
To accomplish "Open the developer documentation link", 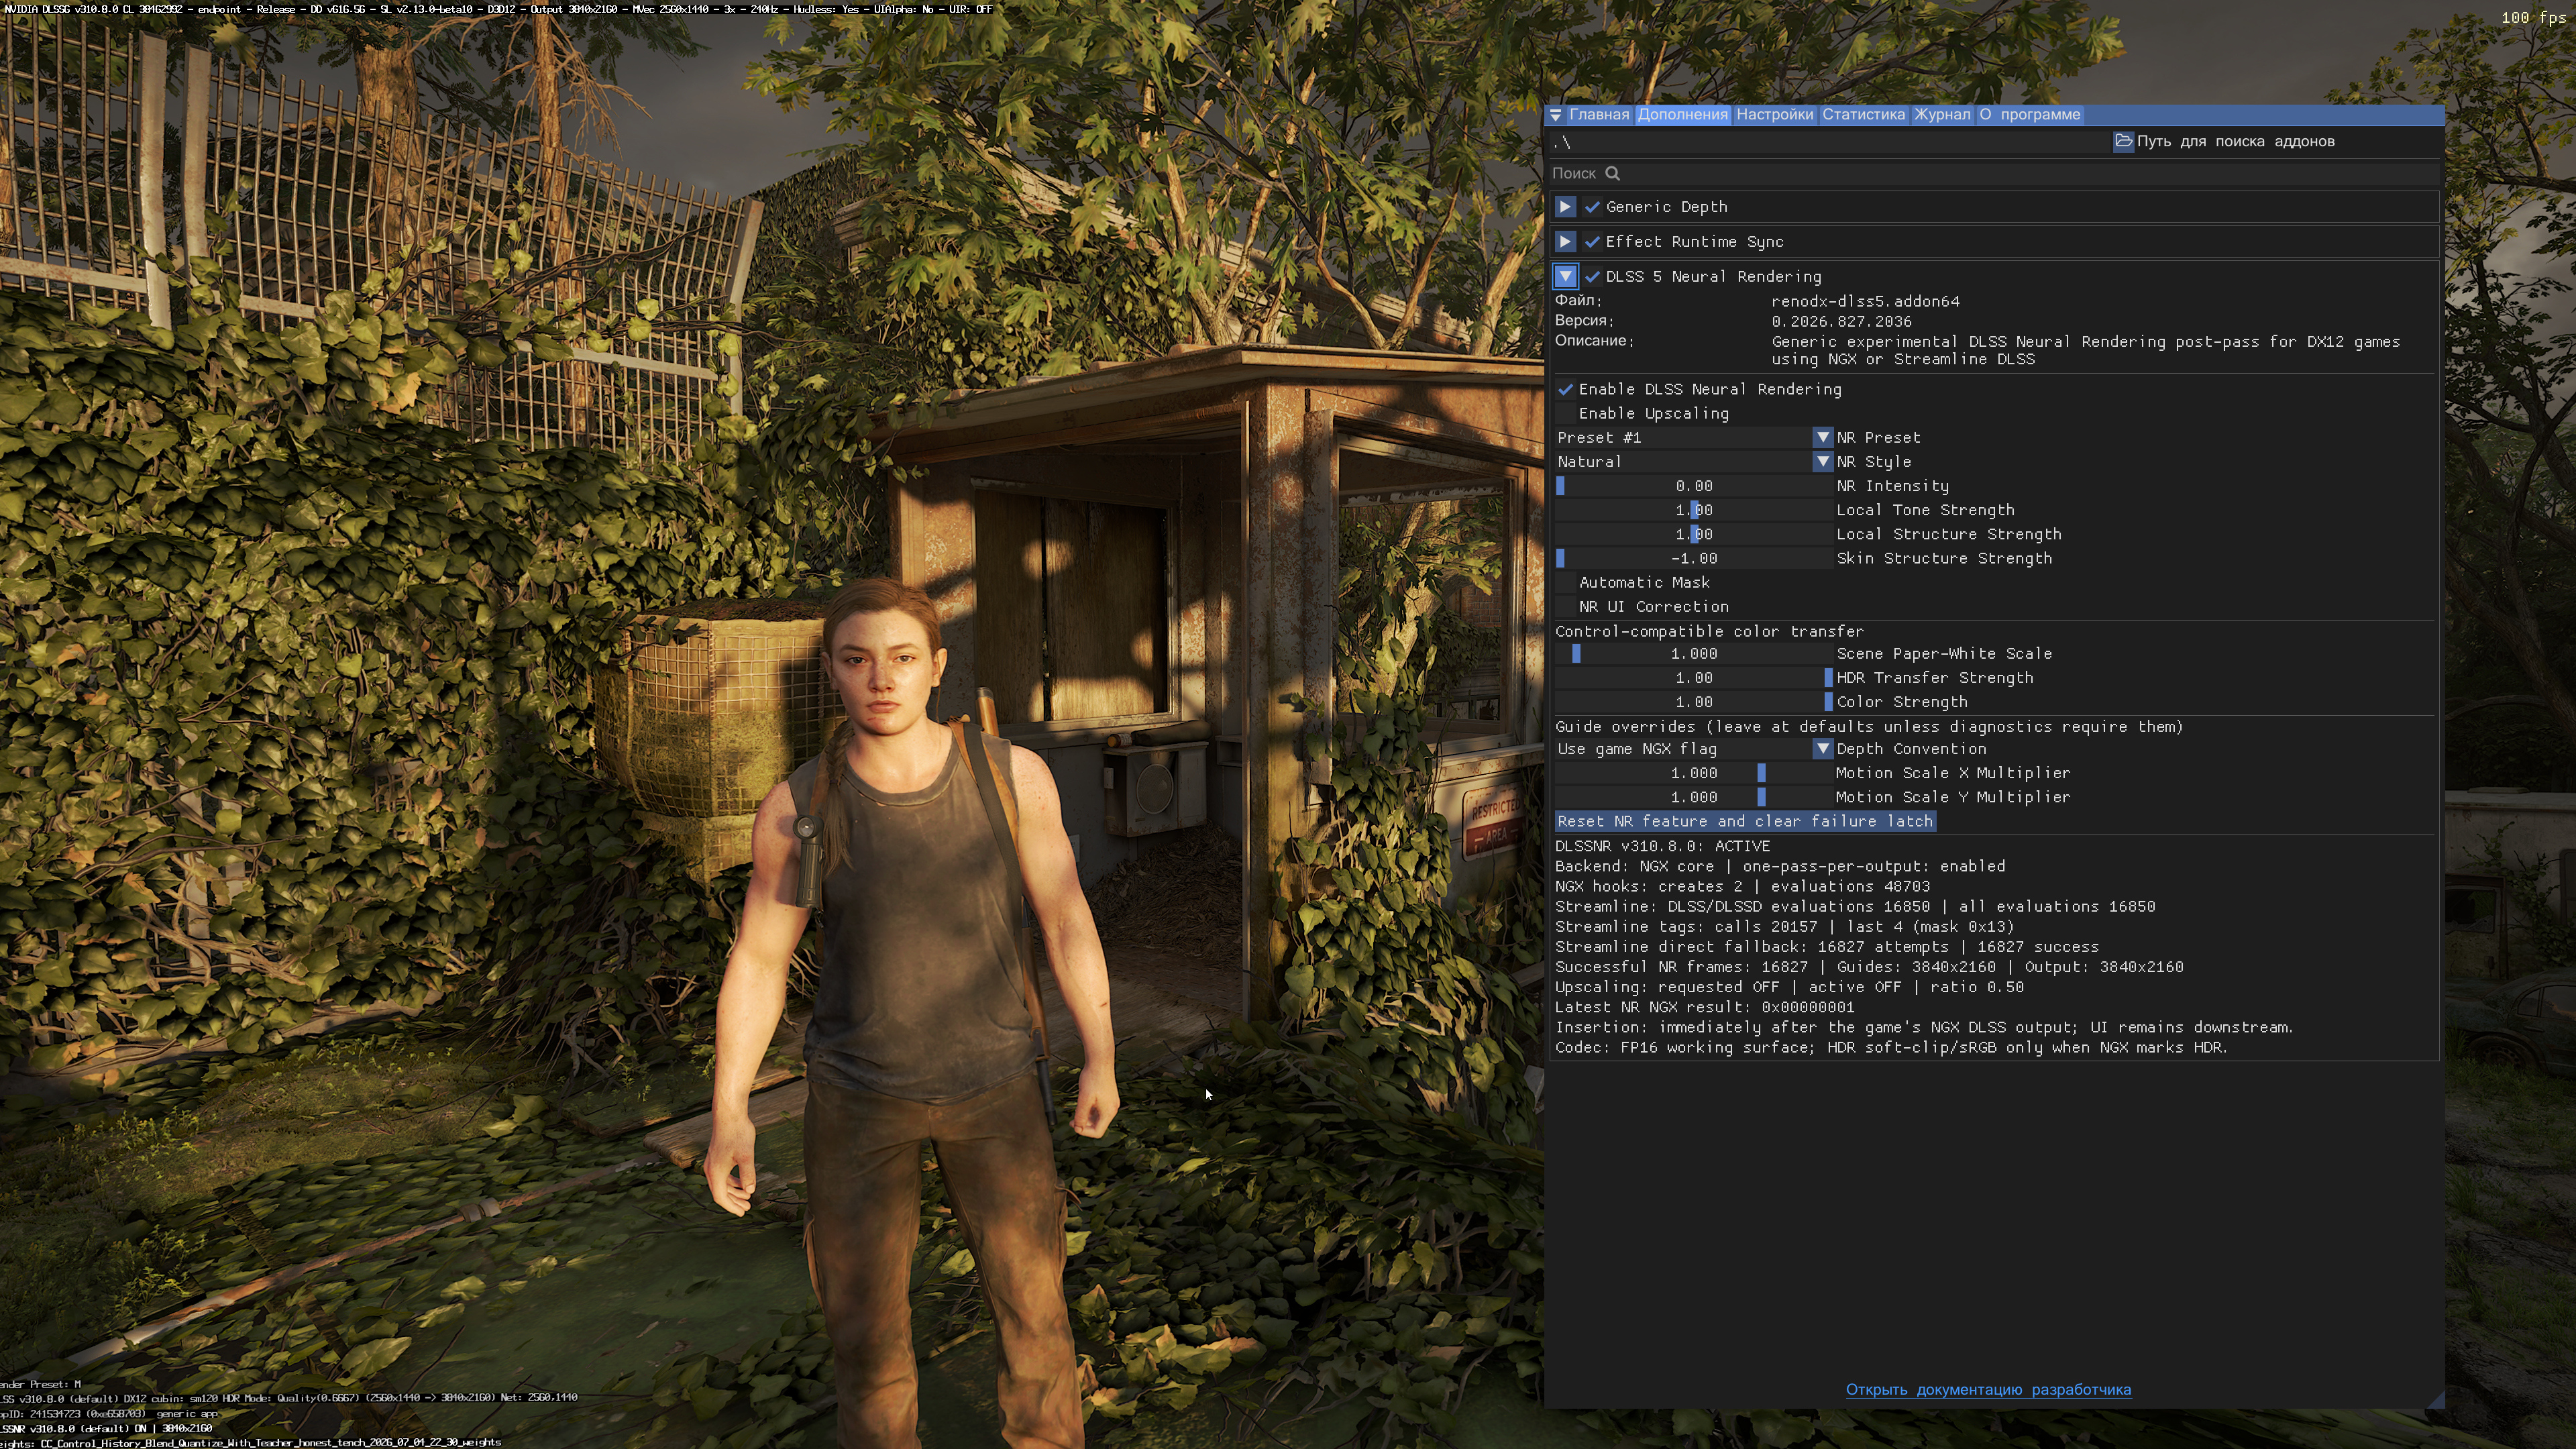I will (x=1988, y=1389).
